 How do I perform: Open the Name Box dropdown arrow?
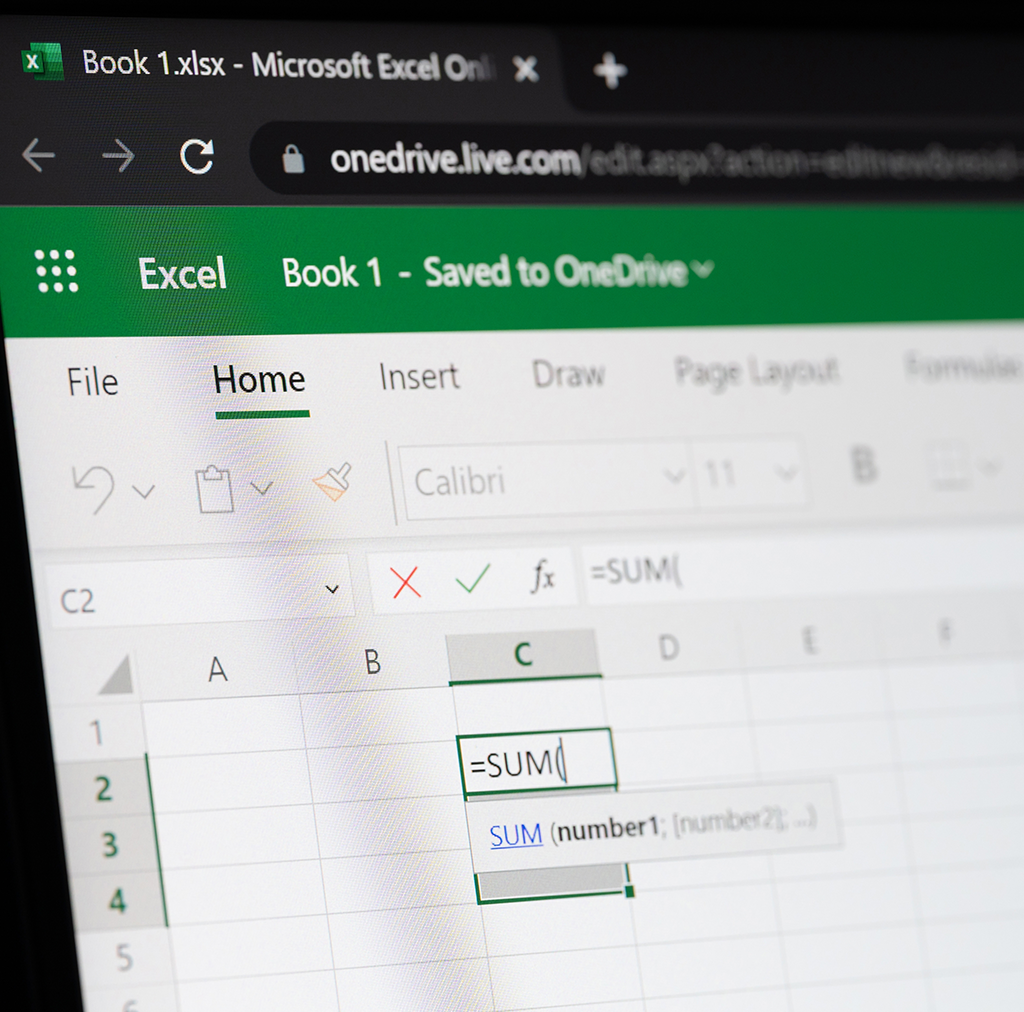tap(332, 590)
